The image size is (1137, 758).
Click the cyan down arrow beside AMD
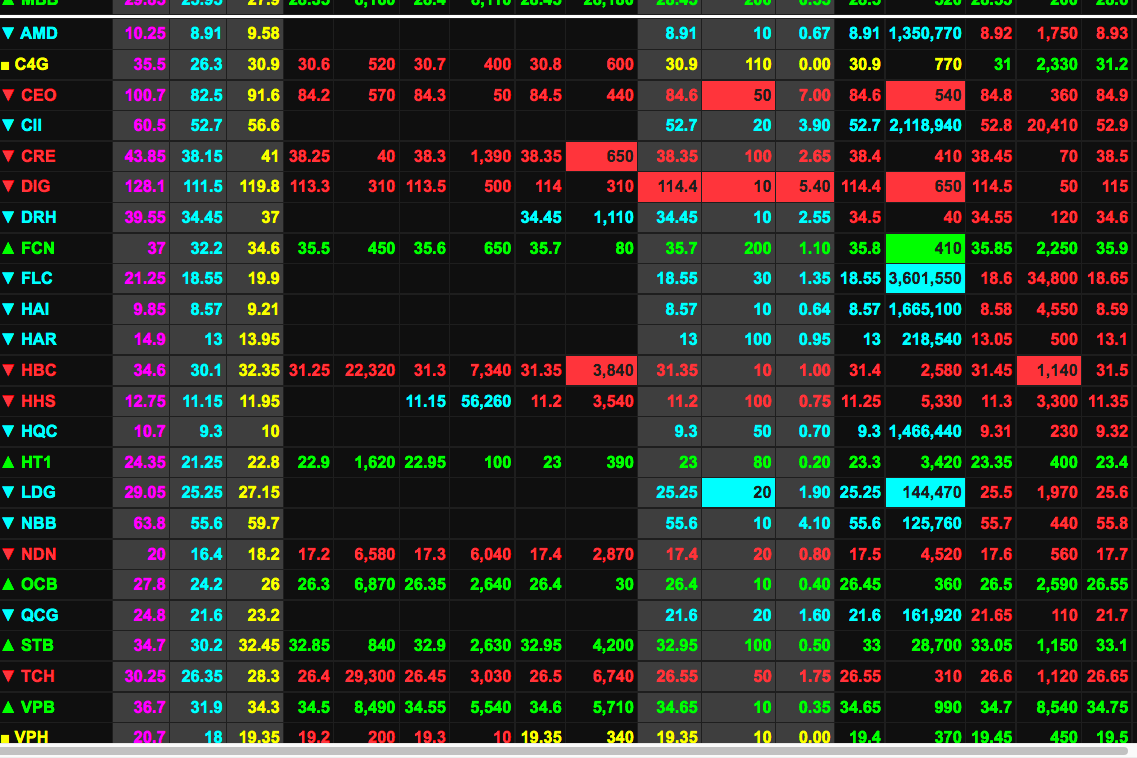[x=8, y=34]
